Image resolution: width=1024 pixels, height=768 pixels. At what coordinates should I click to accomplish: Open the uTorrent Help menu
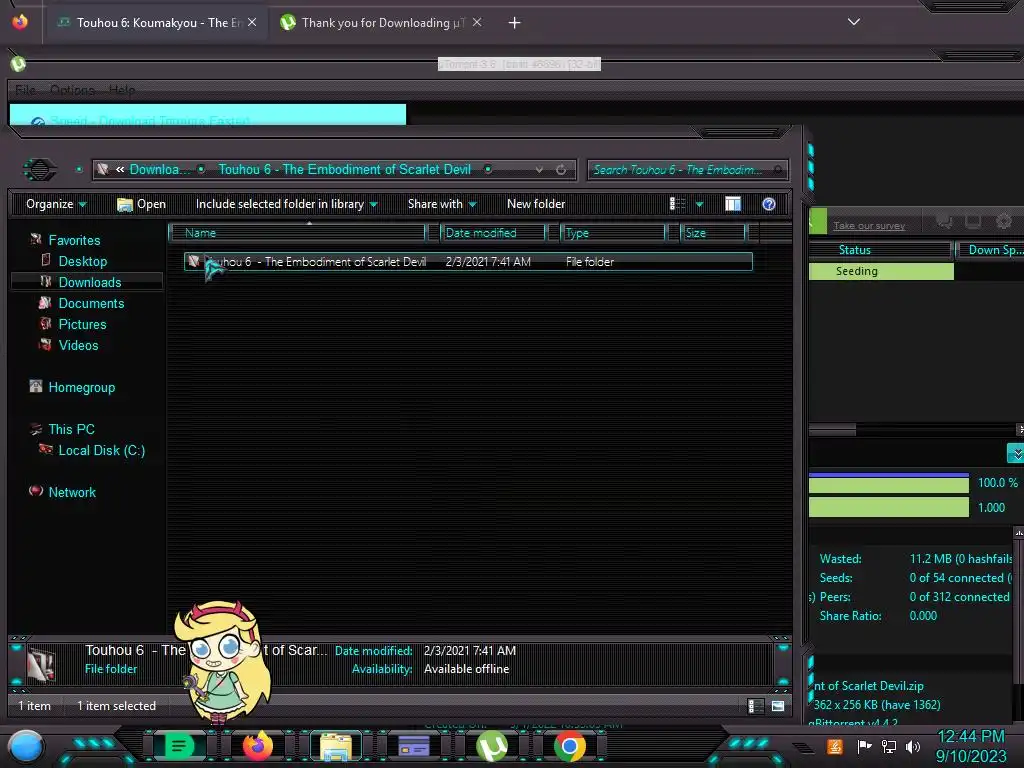(122, 90)
